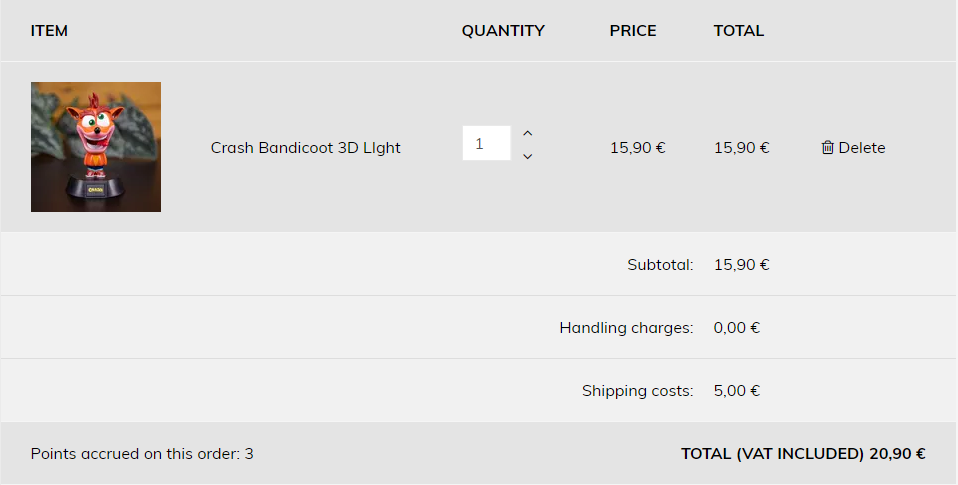This screenshot has width=958, height=485.
Task: Click the item unit price 15,90 €
Action: click(638, 148)
